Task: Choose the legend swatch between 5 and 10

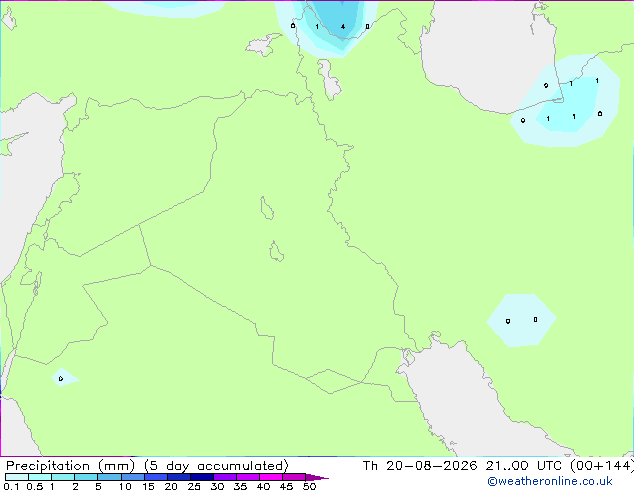Action: (x=109, y=477)
